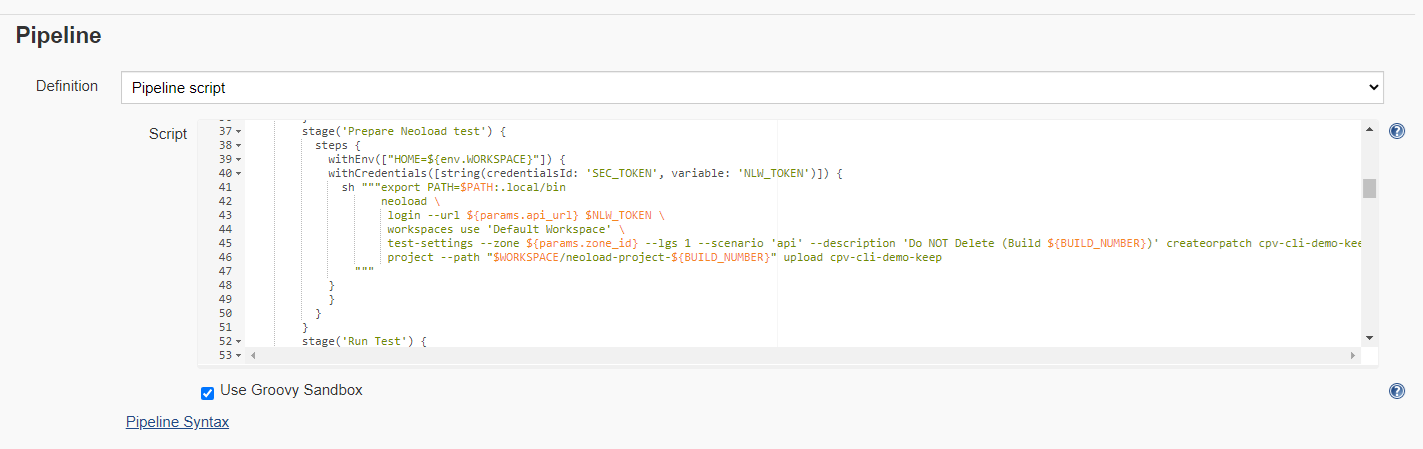Fold the steps block at line 38
This screenshot has height=449, width=1423.
click(239, 146)
